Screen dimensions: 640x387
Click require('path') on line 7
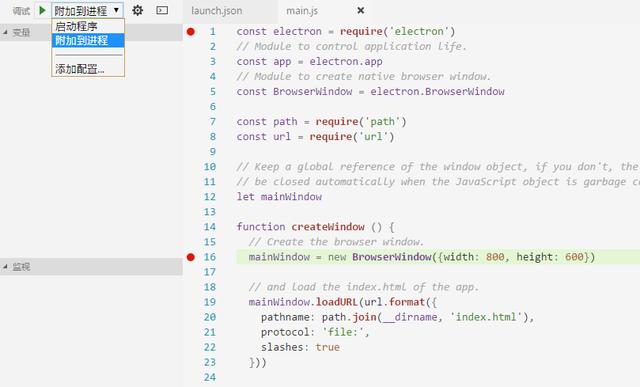coord(361,122)
